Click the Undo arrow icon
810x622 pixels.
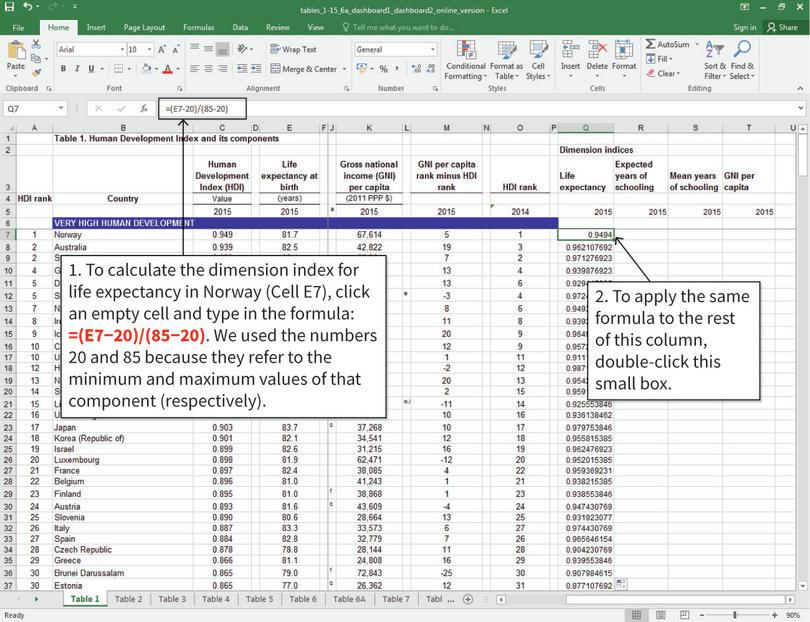[28, 7]
